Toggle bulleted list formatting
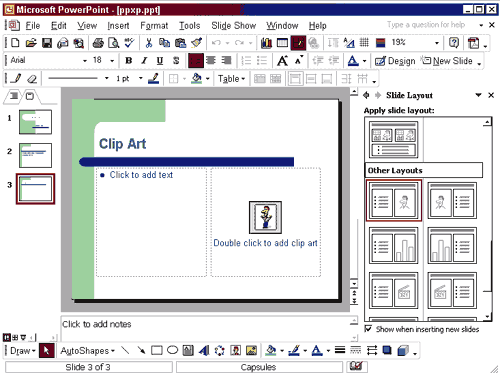The height and width of the screenshot is (375, 500). click(262, 61)
